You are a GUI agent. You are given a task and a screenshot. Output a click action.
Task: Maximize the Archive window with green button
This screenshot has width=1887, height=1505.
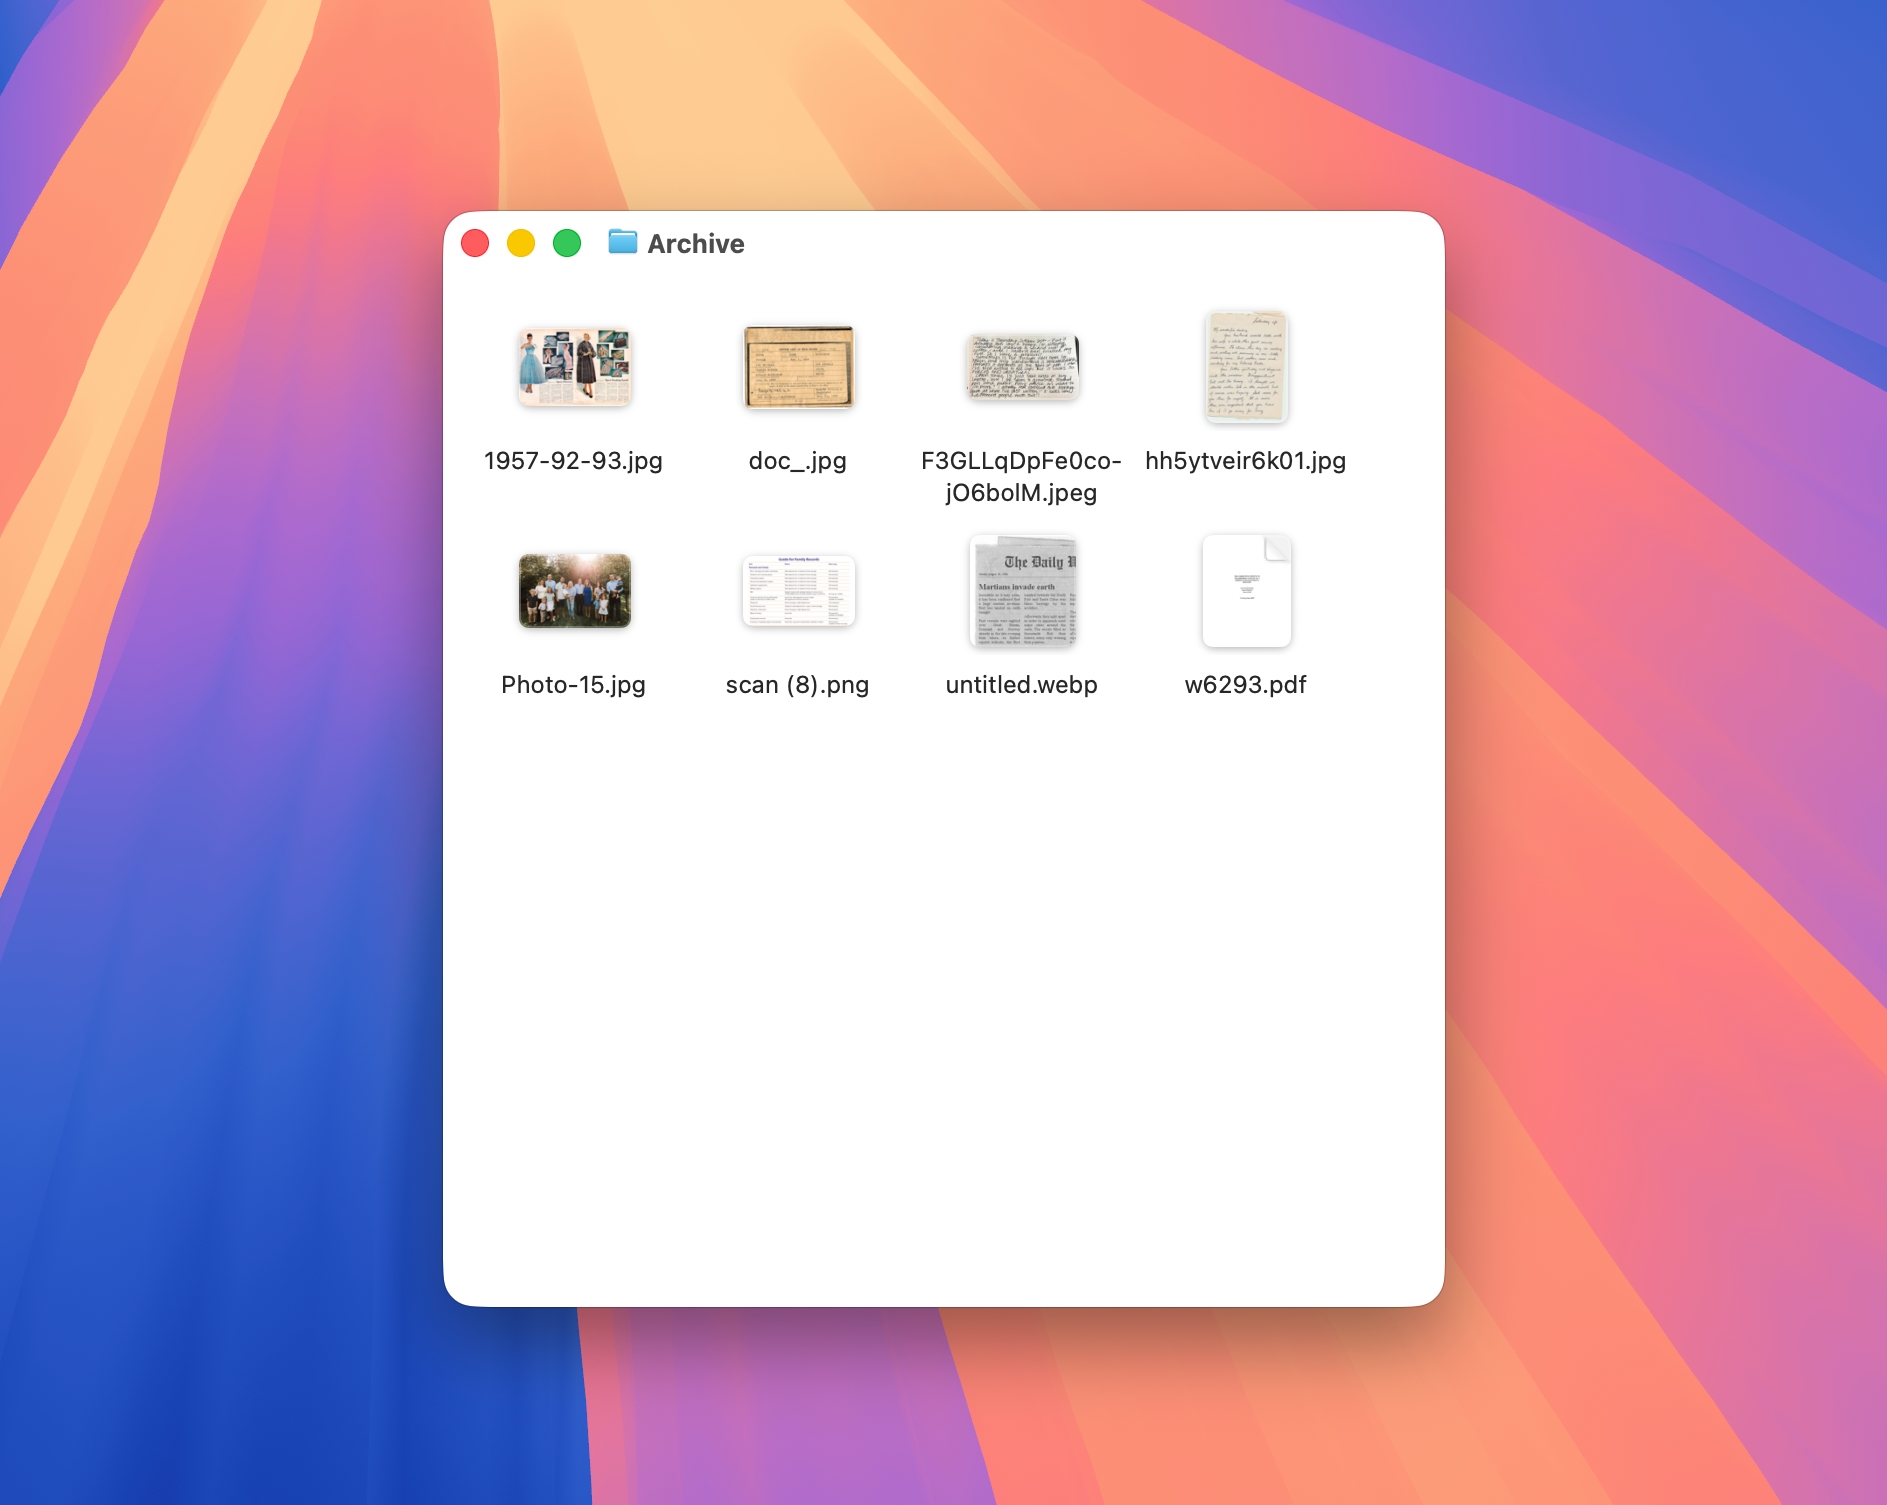567,243
